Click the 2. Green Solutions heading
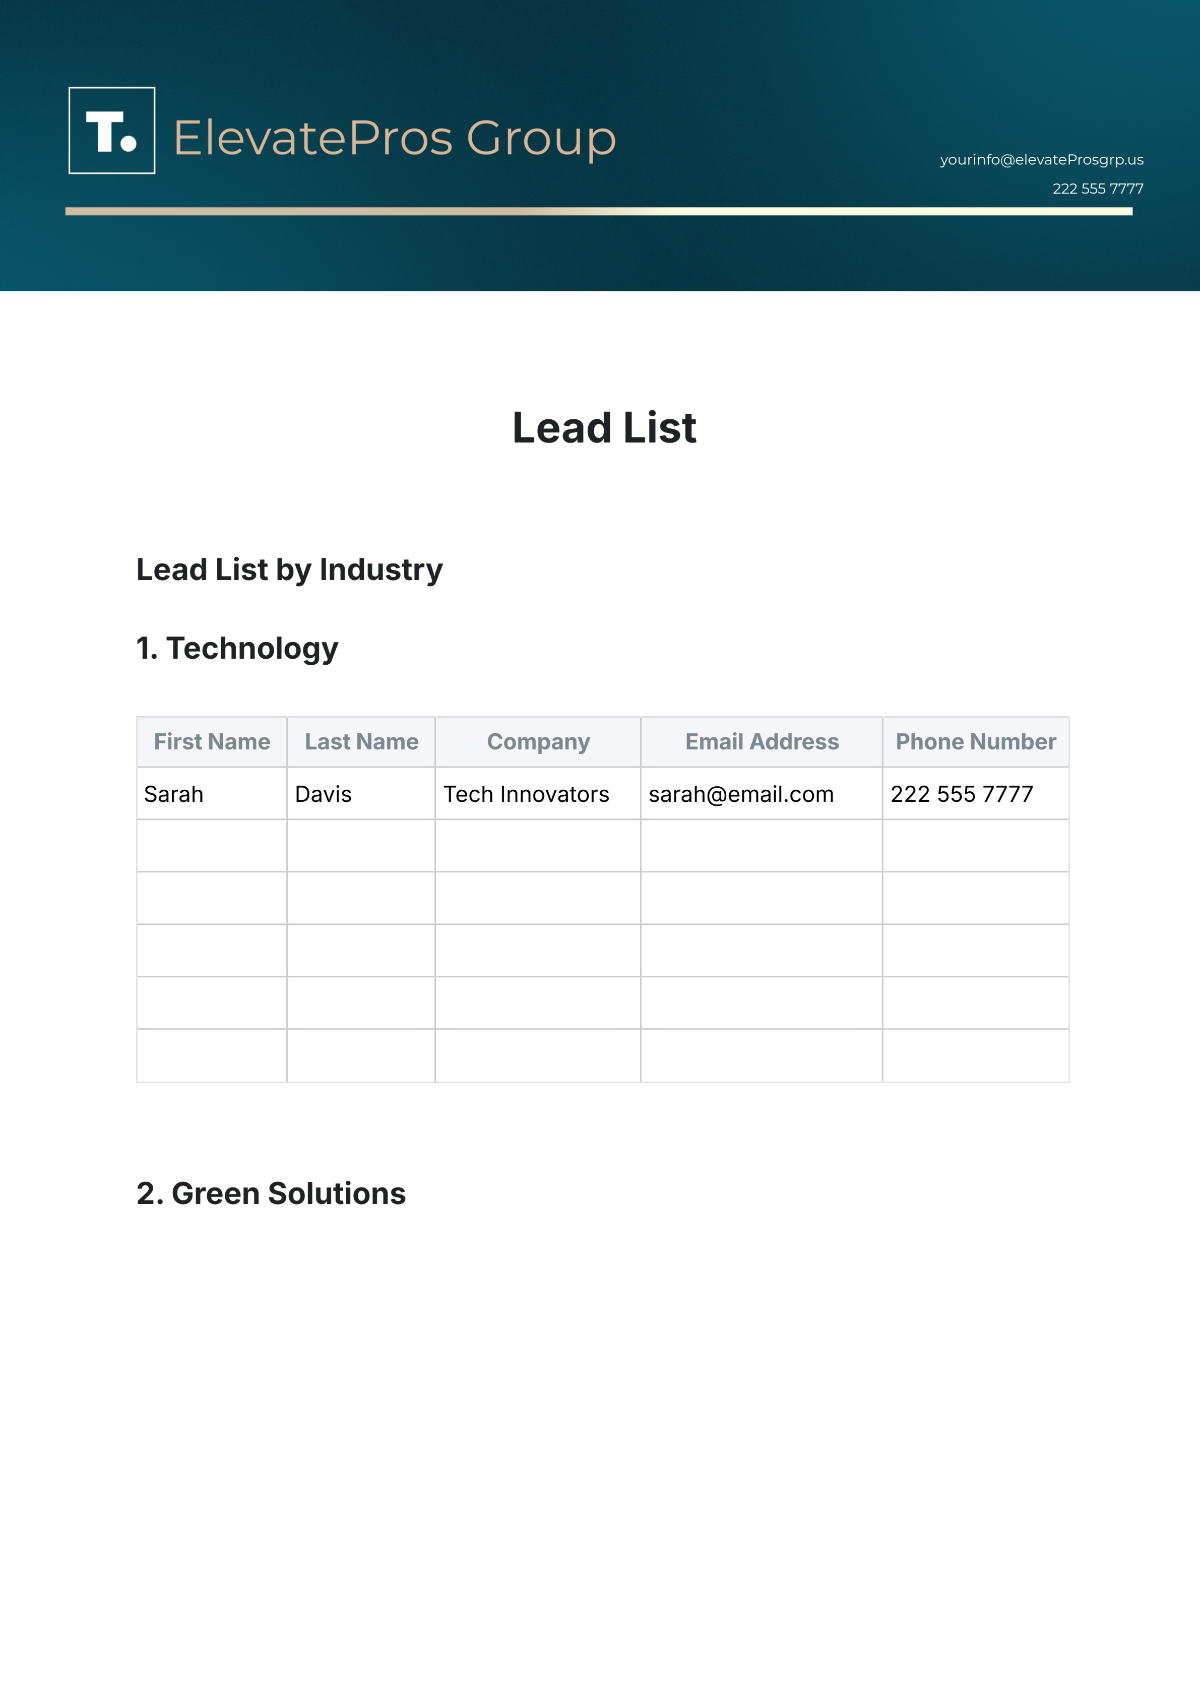 coord(271,1194)
